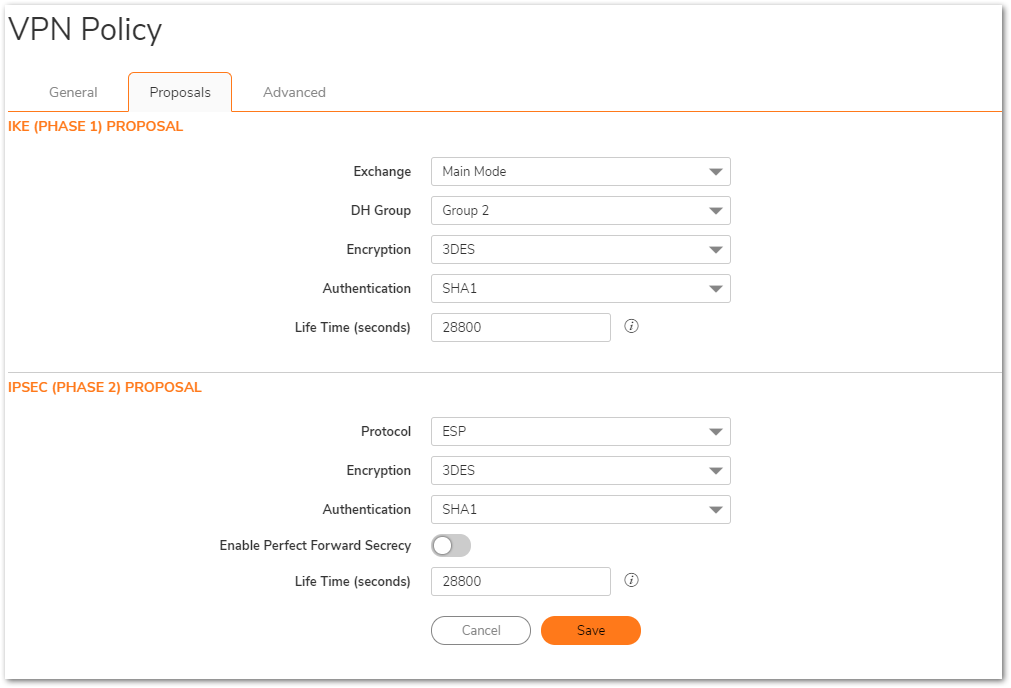Click info icon beside Phase 1 Life Time
This screenshot has height=688, width=1011.
[x=631, y=326]
